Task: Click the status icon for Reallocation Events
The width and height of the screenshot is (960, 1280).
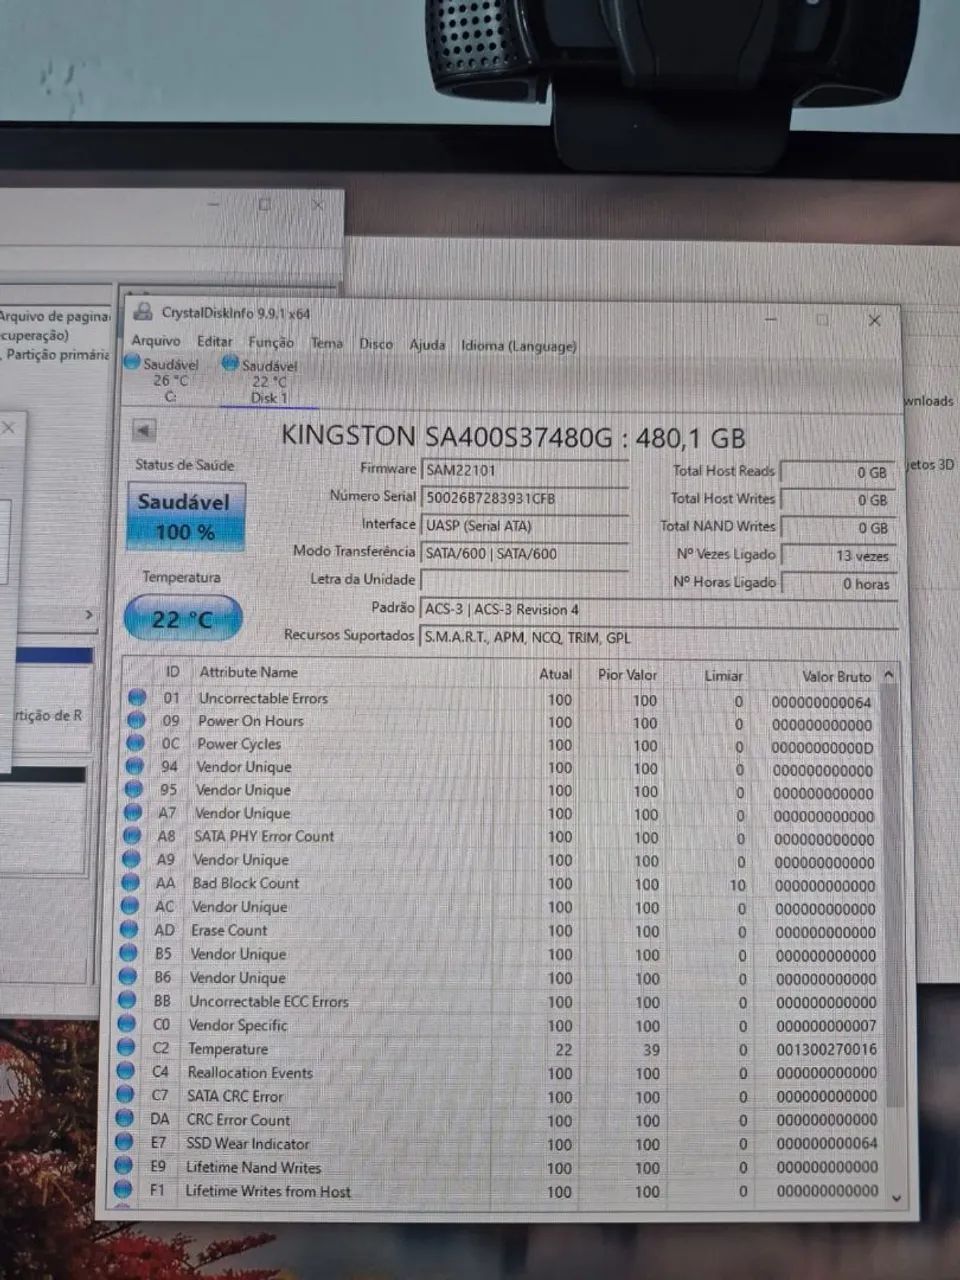Action: pos(125,1072)
